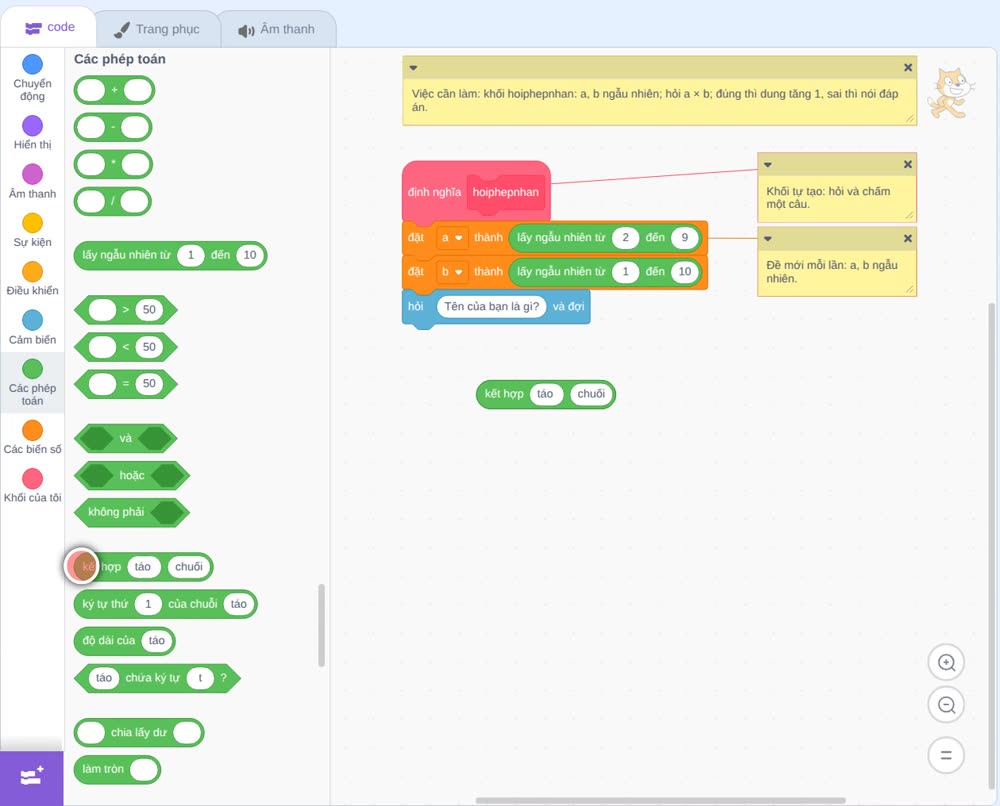Switch to the Âm thanh tab
Viewport: 1000px width, 806px height.
[x=277, y=29]
